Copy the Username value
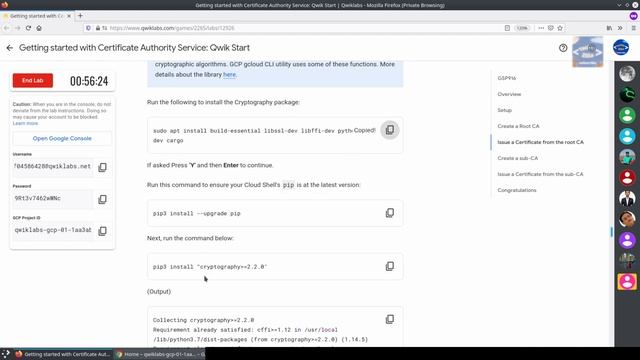 (102, 167)
